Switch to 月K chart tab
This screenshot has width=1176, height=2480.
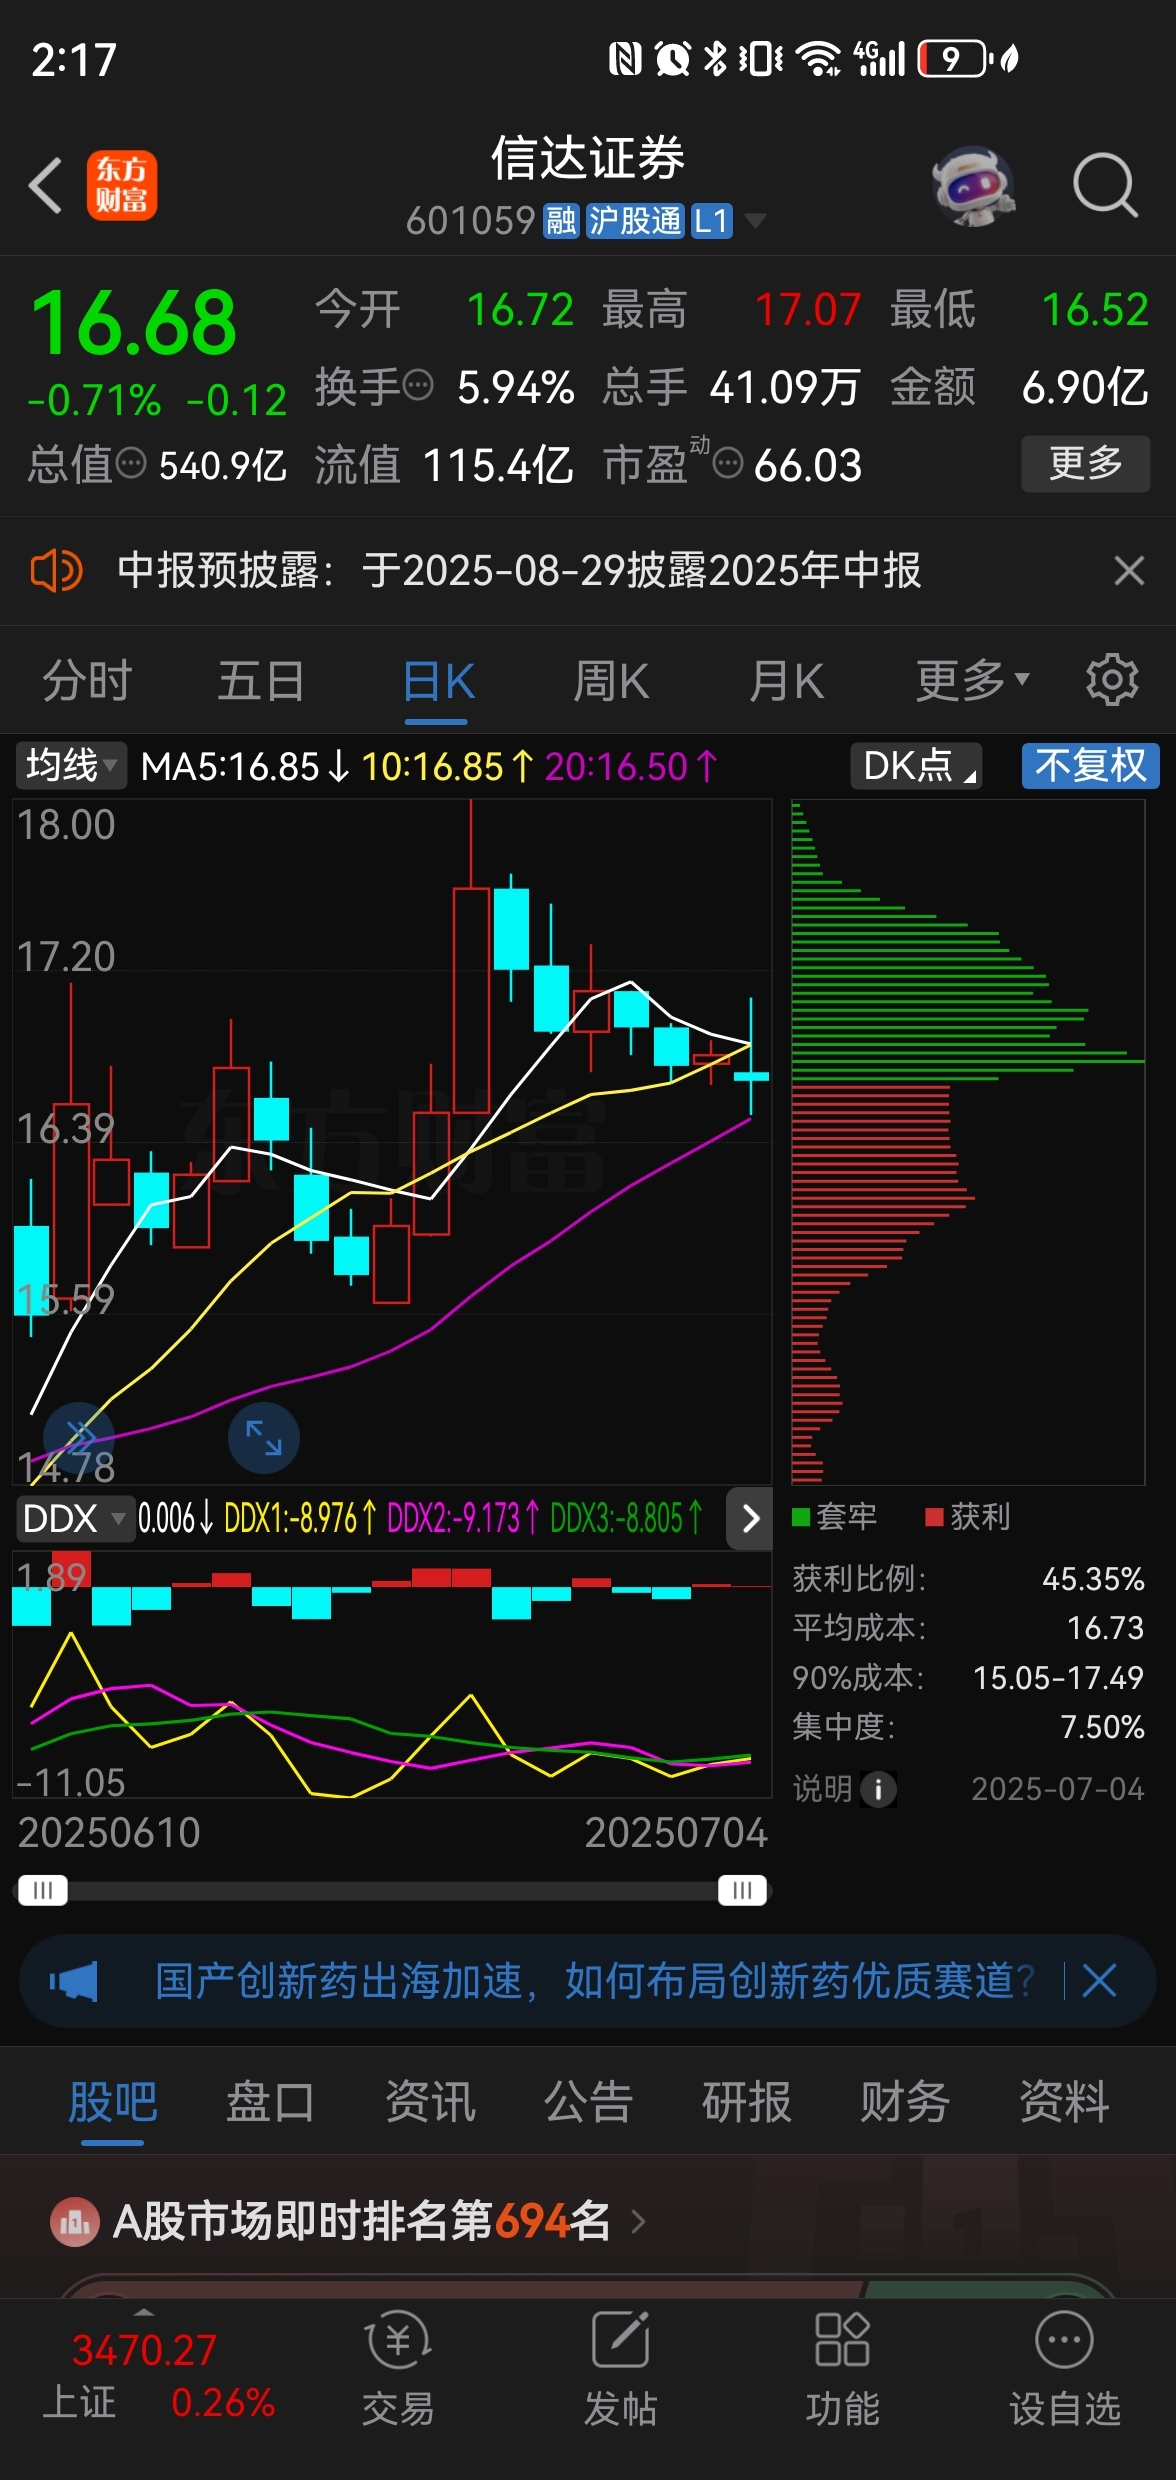pos(787,682)
